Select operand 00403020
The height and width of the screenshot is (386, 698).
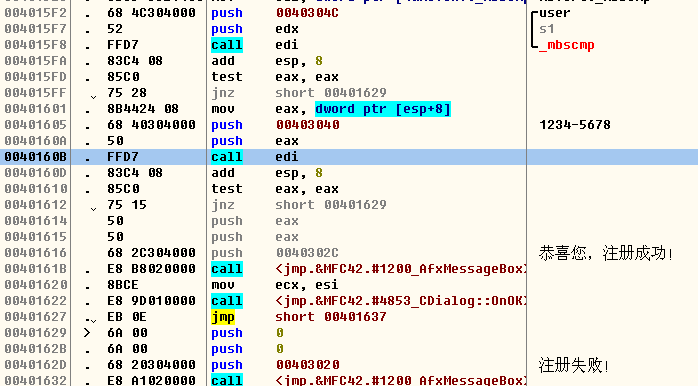307,366
